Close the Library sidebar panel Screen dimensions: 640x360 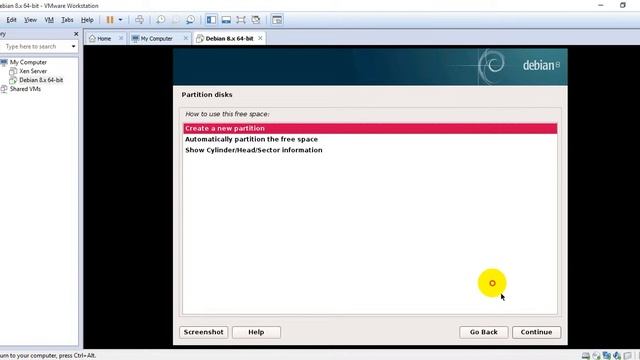pyautogui.click(x=76, y=34)
